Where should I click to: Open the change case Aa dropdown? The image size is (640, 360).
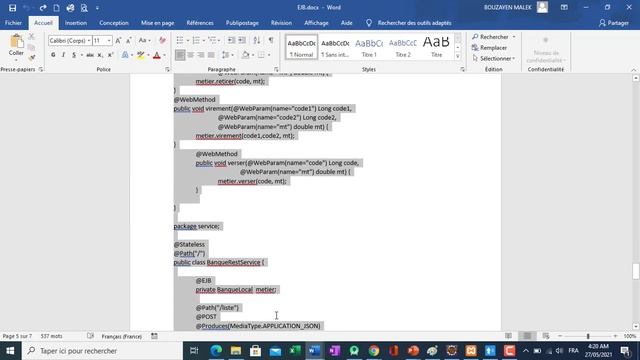[144, 40]
